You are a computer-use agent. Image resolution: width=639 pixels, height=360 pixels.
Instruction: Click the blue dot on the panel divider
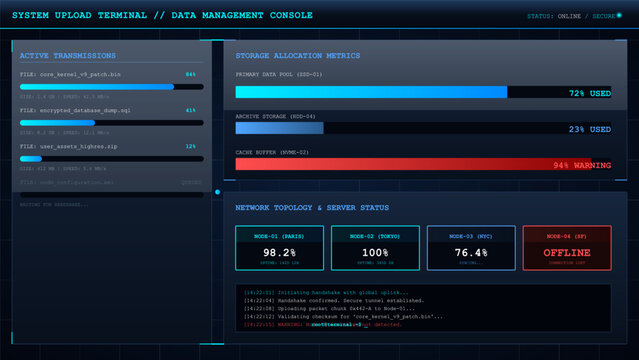pos(218,192)
